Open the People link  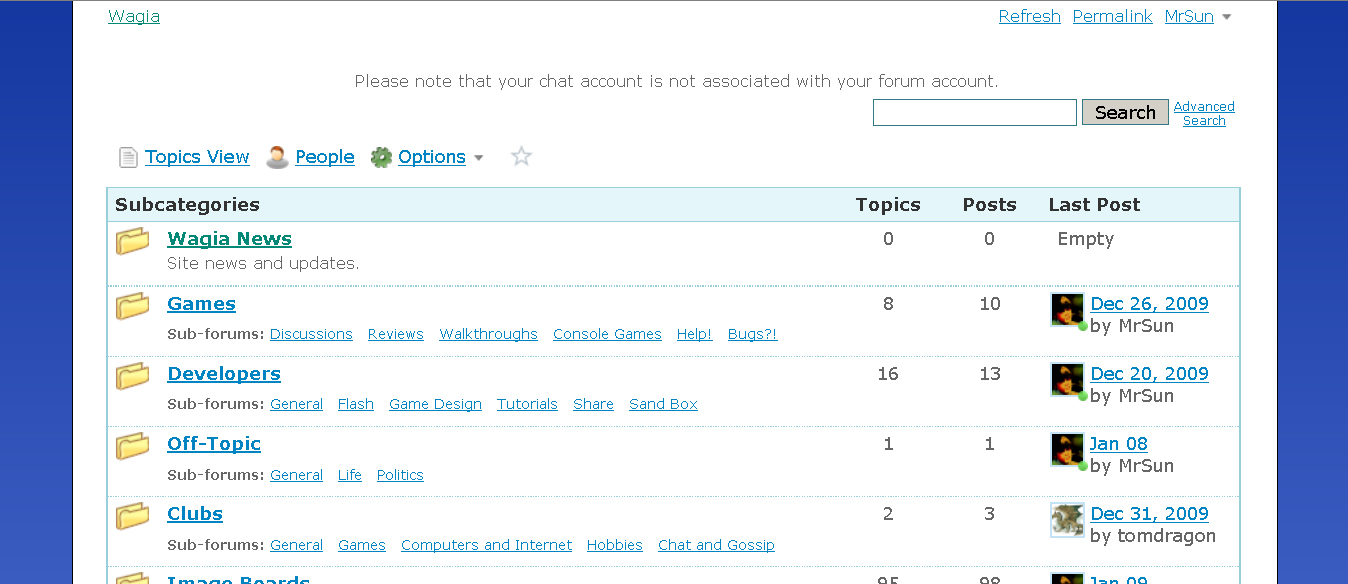[x=325, y=157]
